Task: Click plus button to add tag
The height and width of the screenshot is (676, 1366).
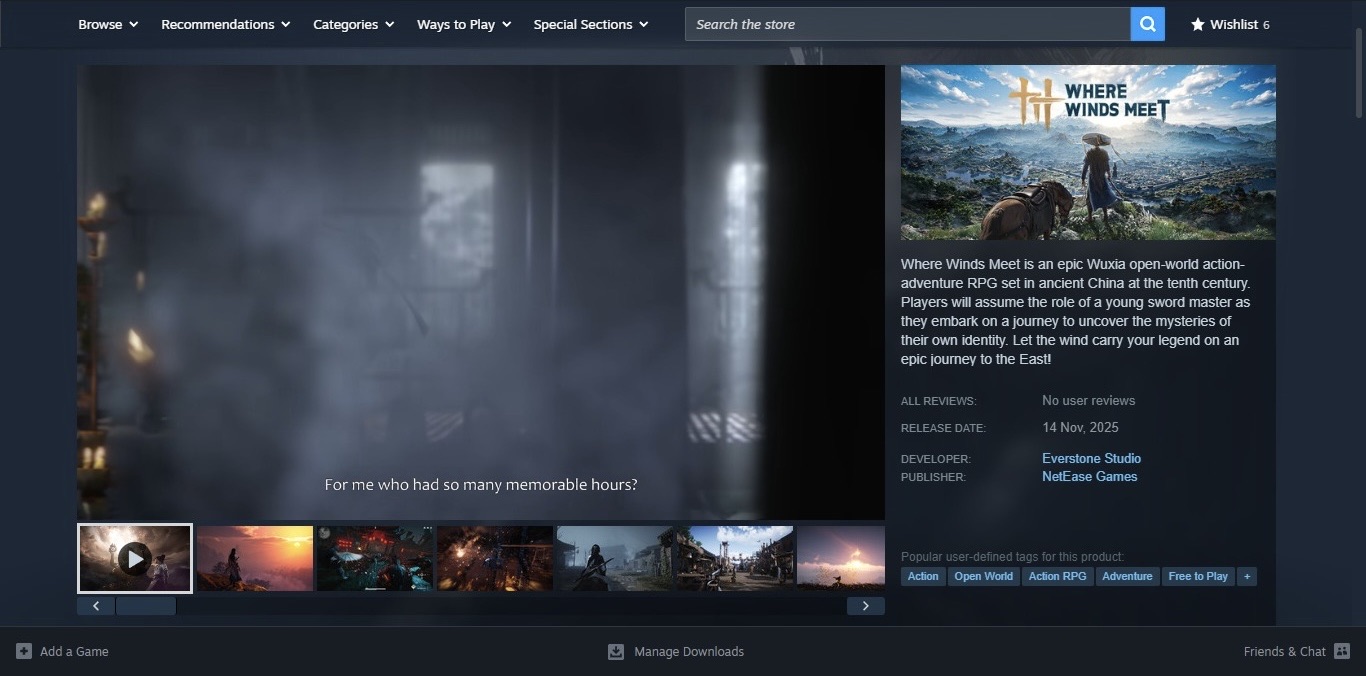Action: click(x=1246, y=576)
